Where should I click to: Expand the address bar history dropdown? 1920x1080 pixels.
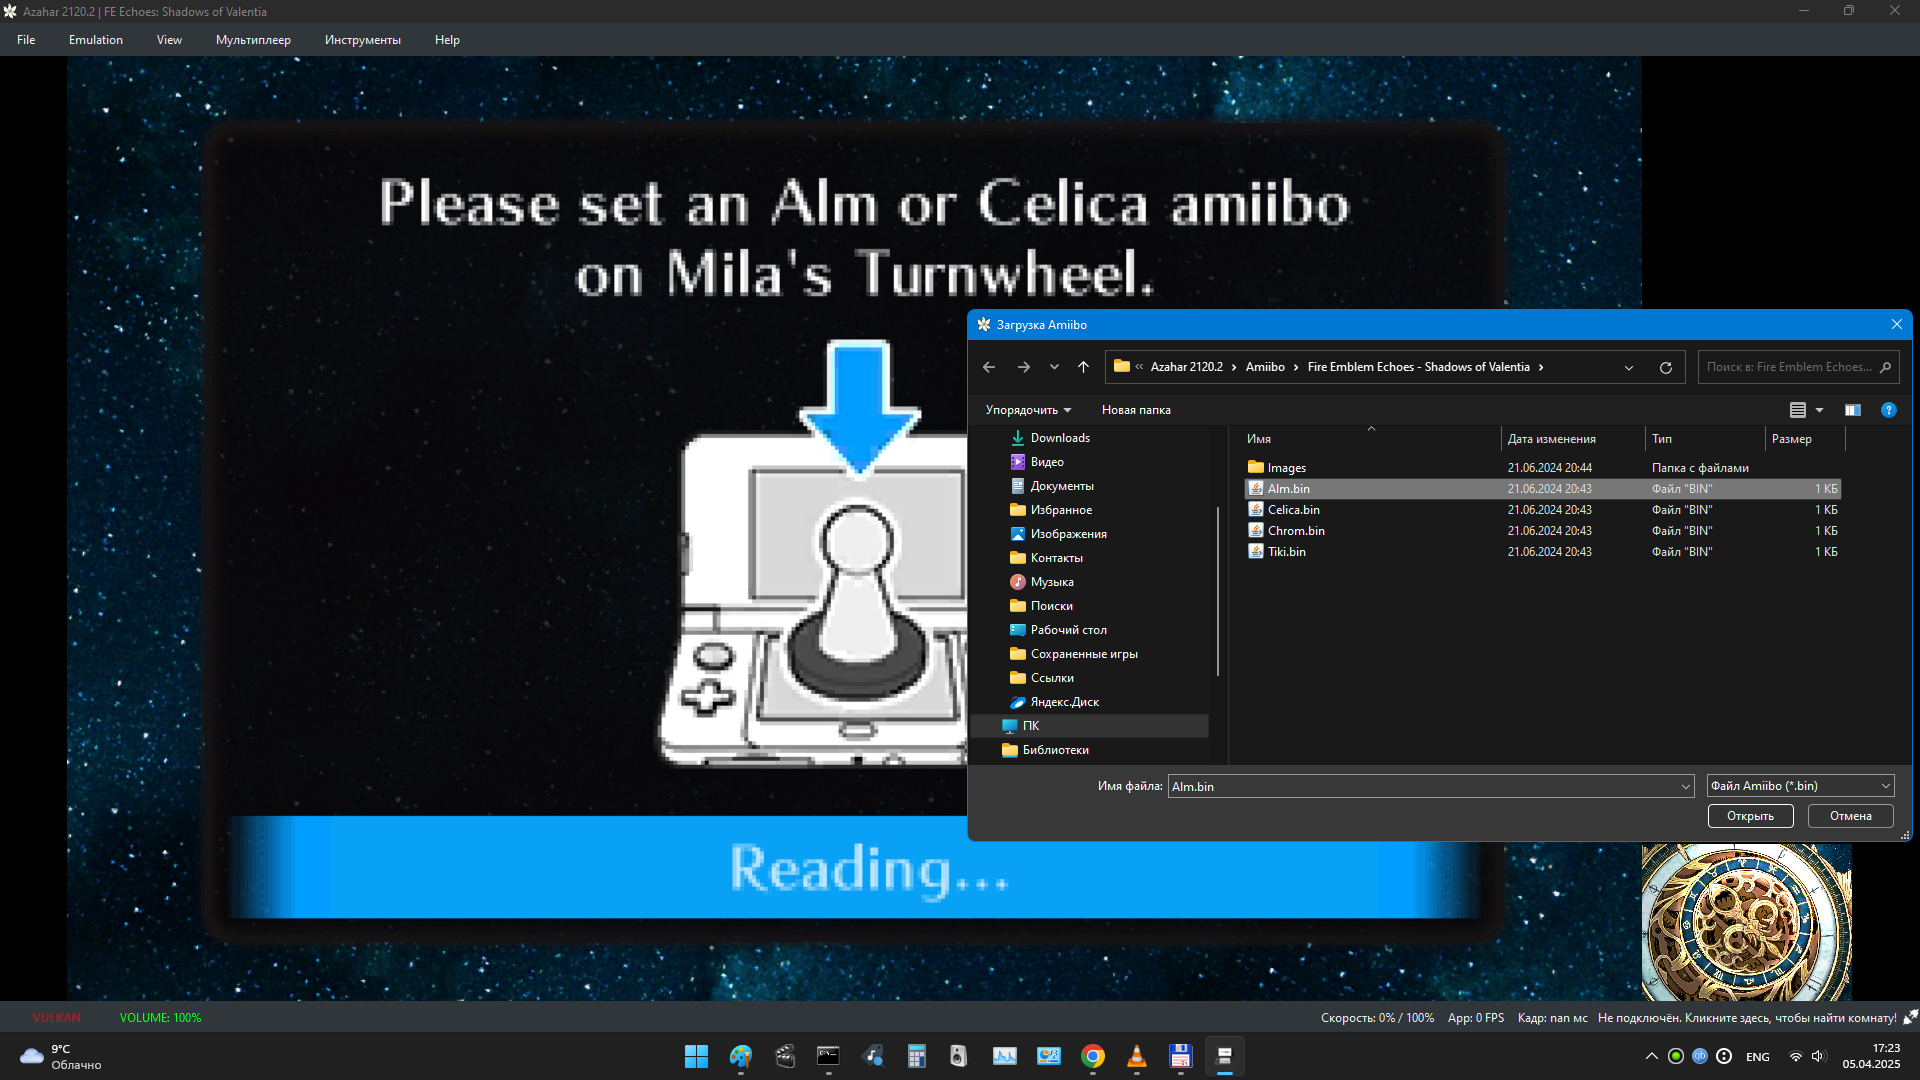pyautogui.click(x=1629, y=368)
